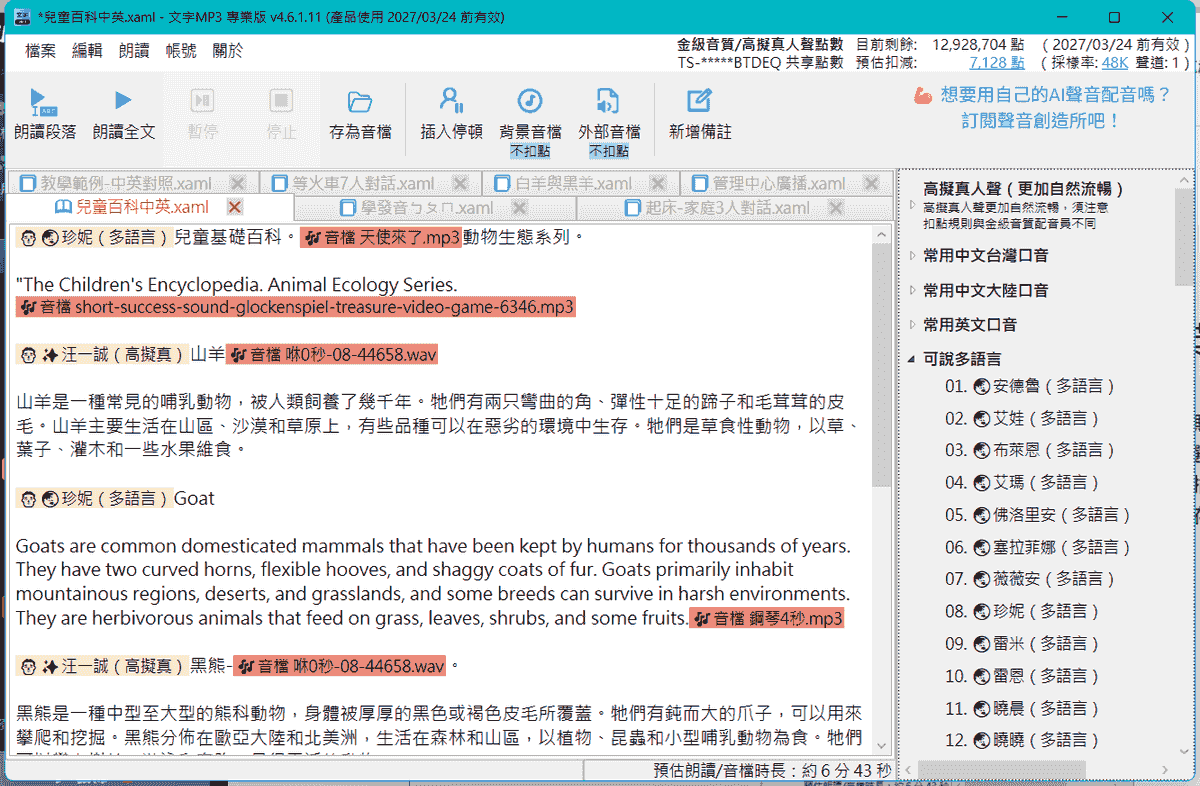Image resolution: width=1200 pixels, height=786 pixels.
Task: Click the 外部音檔 external audio icon
Action: click(x=608, y=101)
